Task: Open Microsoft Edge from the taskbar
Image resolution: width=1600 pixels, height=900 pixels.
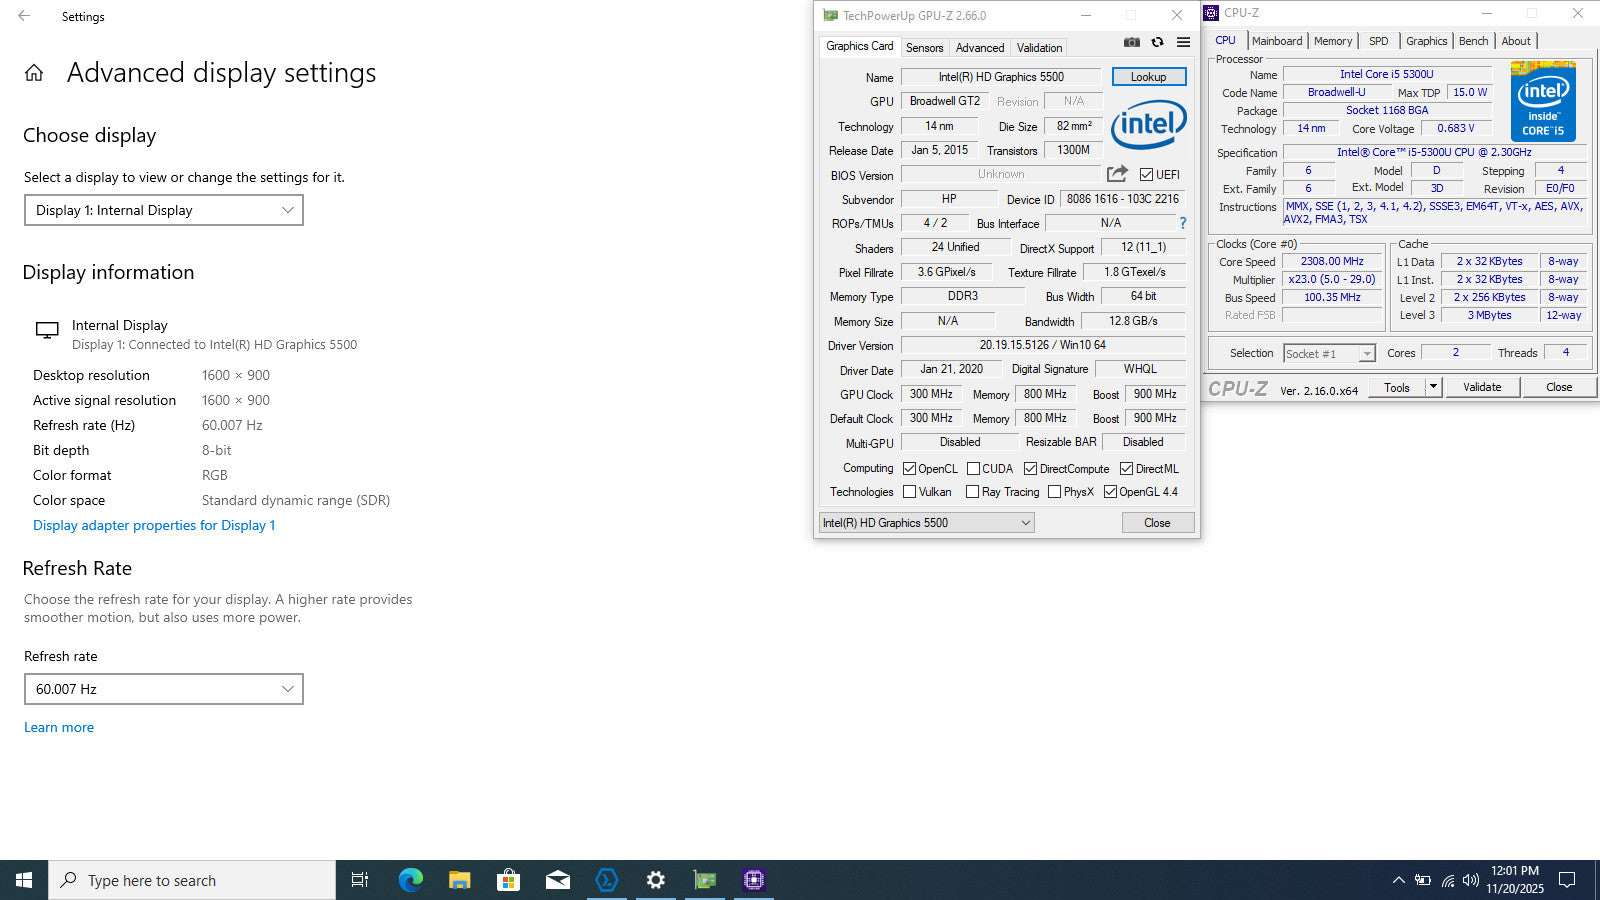Action: pos(410,880)
